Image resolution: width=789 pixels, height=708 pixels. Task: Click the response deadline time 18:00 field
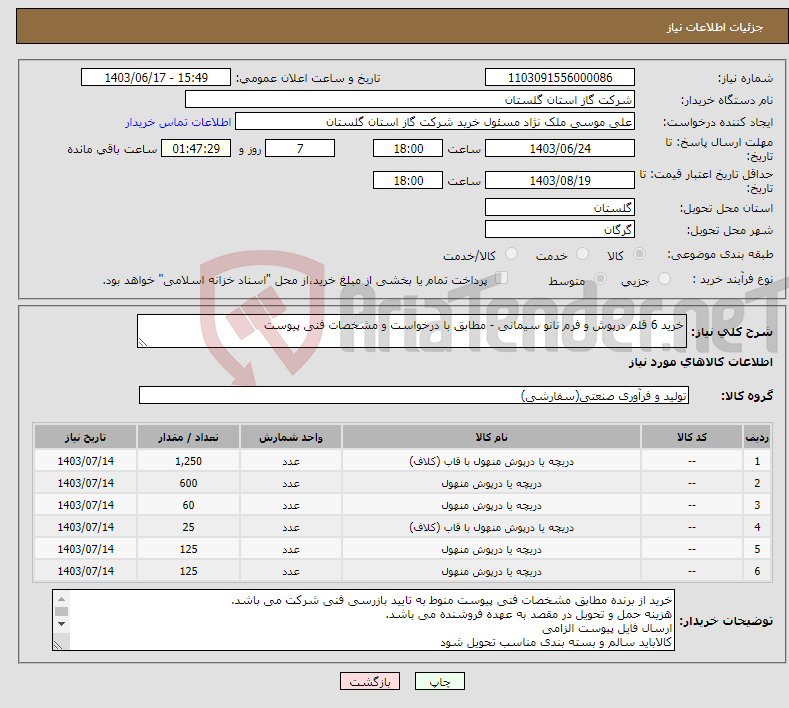pos(408,148)
